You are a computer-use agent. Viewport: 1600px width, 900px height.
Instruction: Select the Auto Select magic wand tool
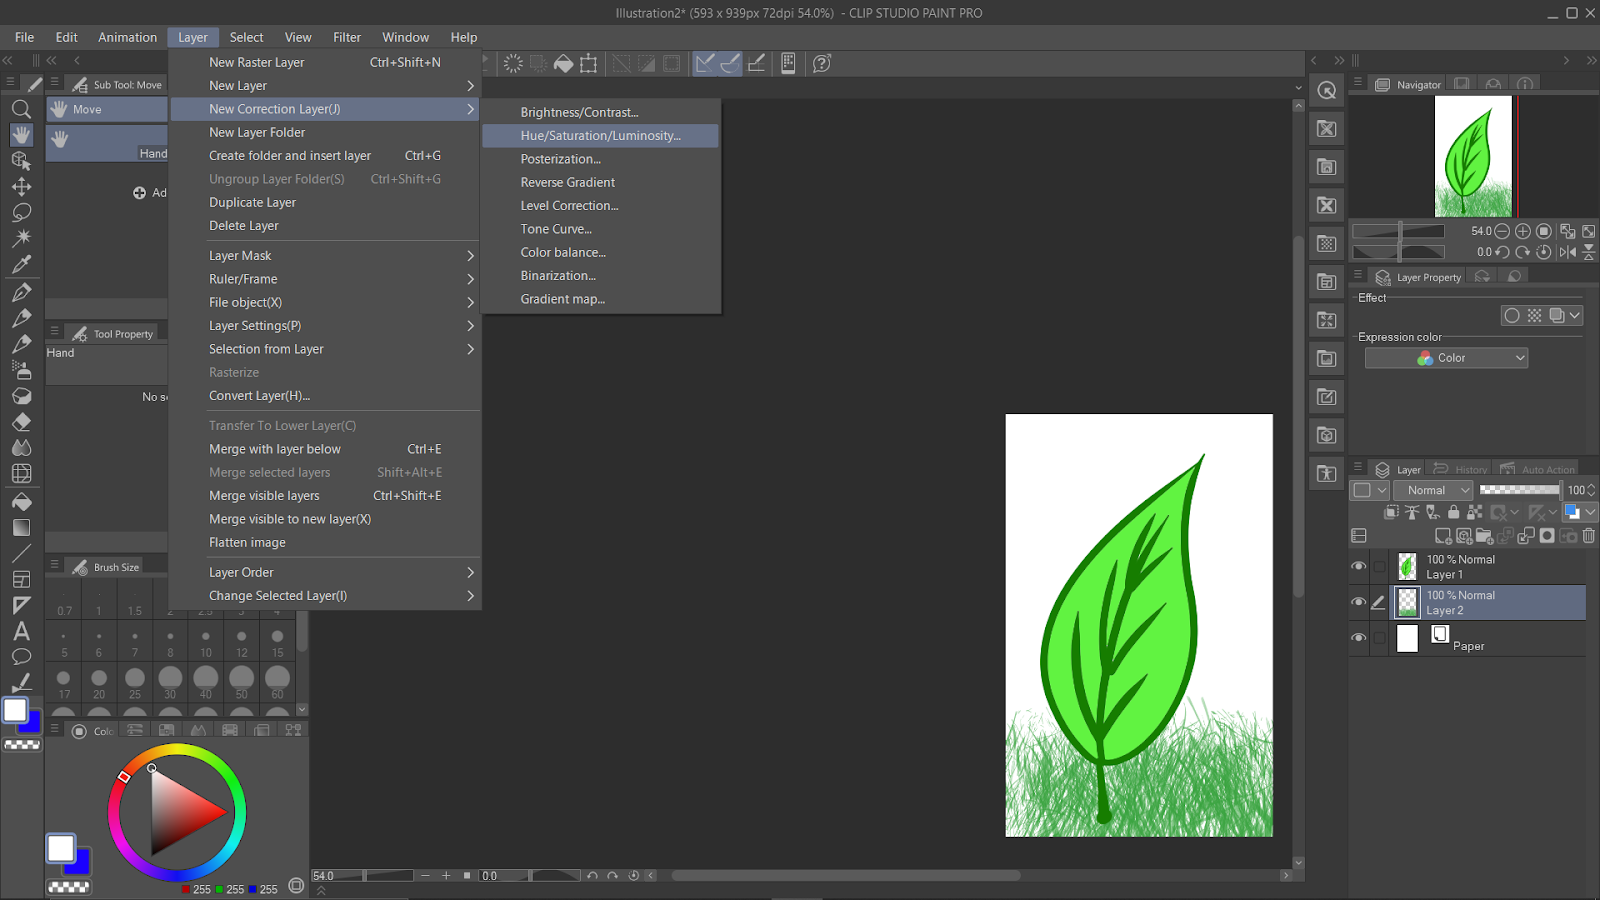[21, 238]
